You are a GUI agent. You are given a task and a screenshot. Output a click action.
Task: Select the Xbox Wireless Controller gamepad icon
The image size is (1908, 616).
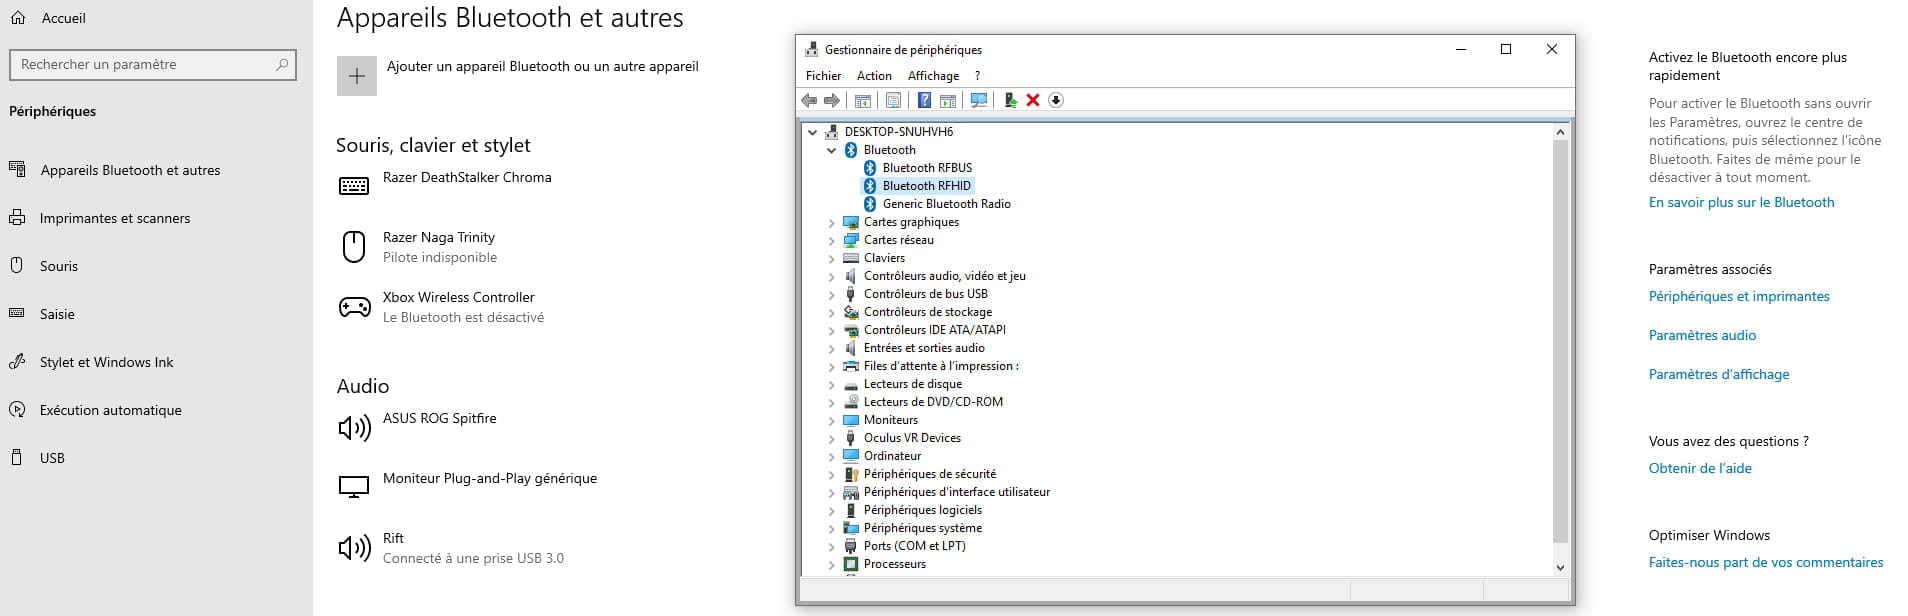click(354, 307)
